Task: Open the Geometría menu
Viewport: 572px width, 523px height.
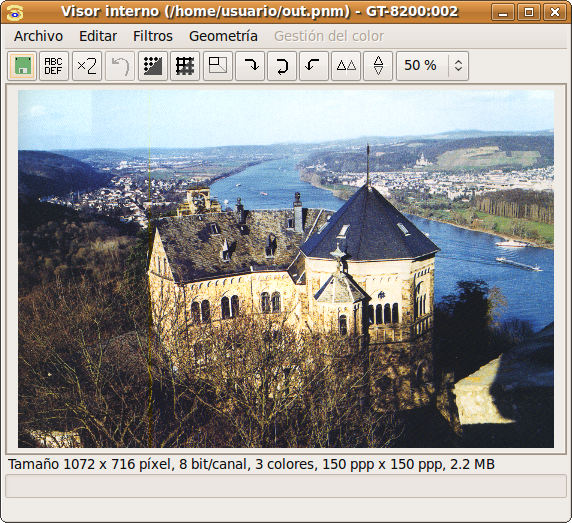Action: tap(223, 36)
